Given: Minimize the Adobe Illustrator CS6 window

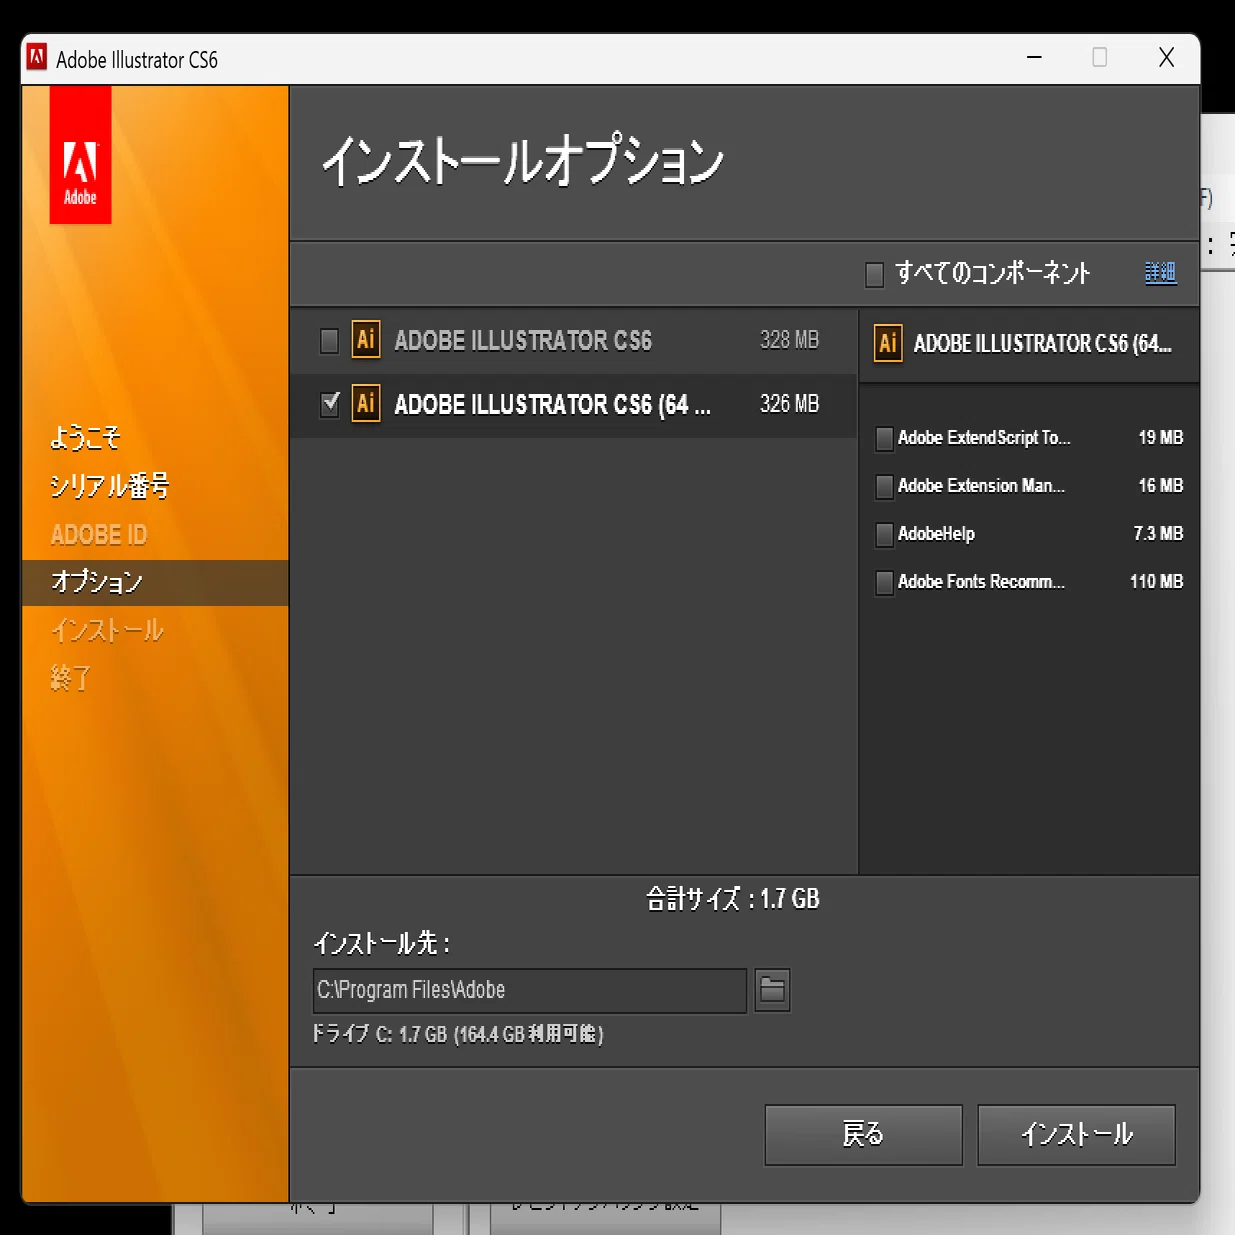Looking at the screenshot, I should tap(1035, 57).
